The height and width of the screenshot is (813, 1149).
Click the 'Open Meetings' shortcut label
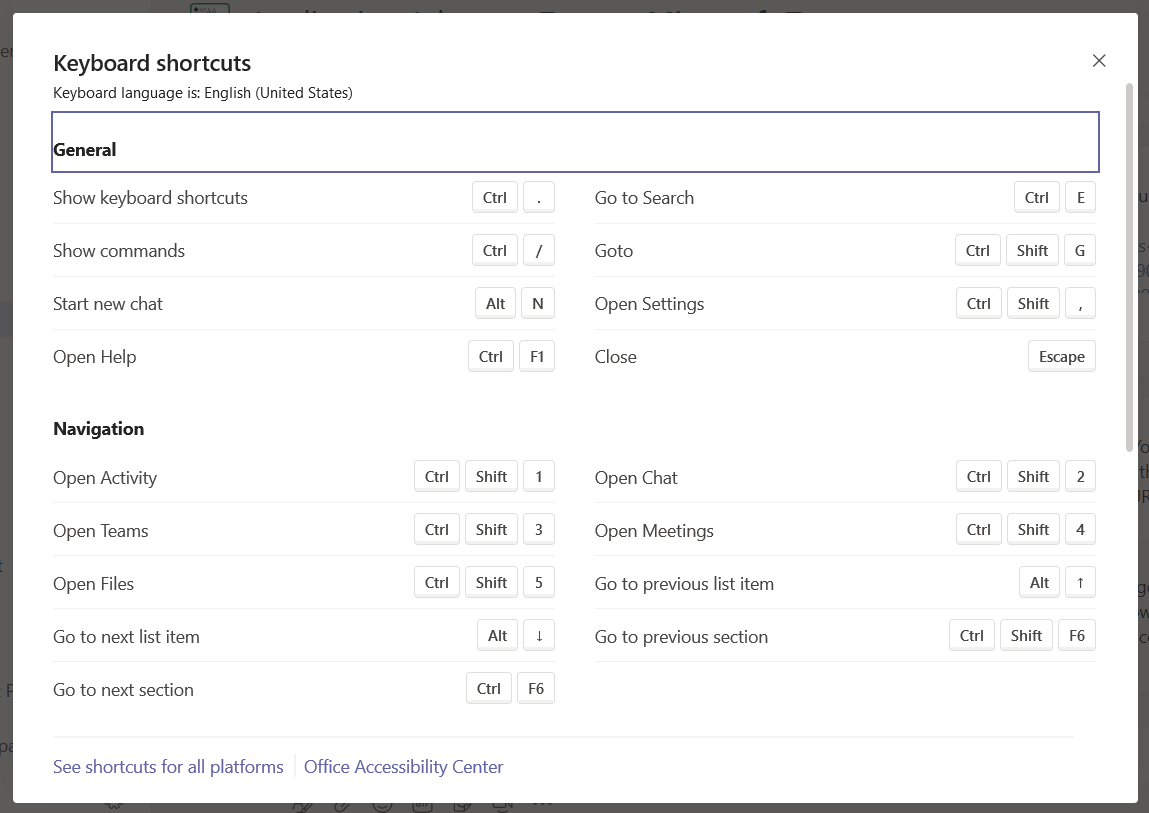[654, 531]
